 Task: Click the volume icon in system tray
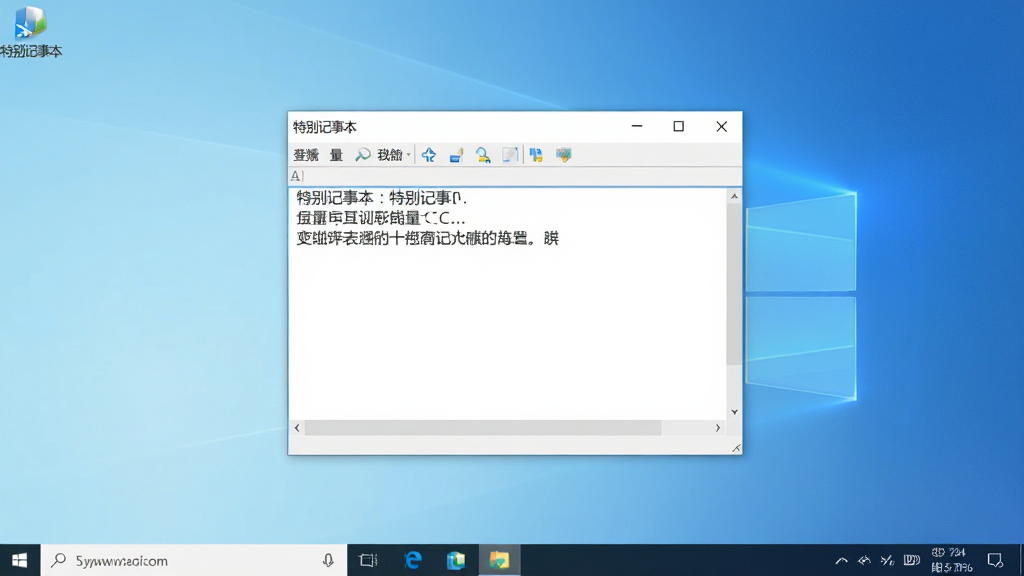pyautogui.click(x=887, y=560)
